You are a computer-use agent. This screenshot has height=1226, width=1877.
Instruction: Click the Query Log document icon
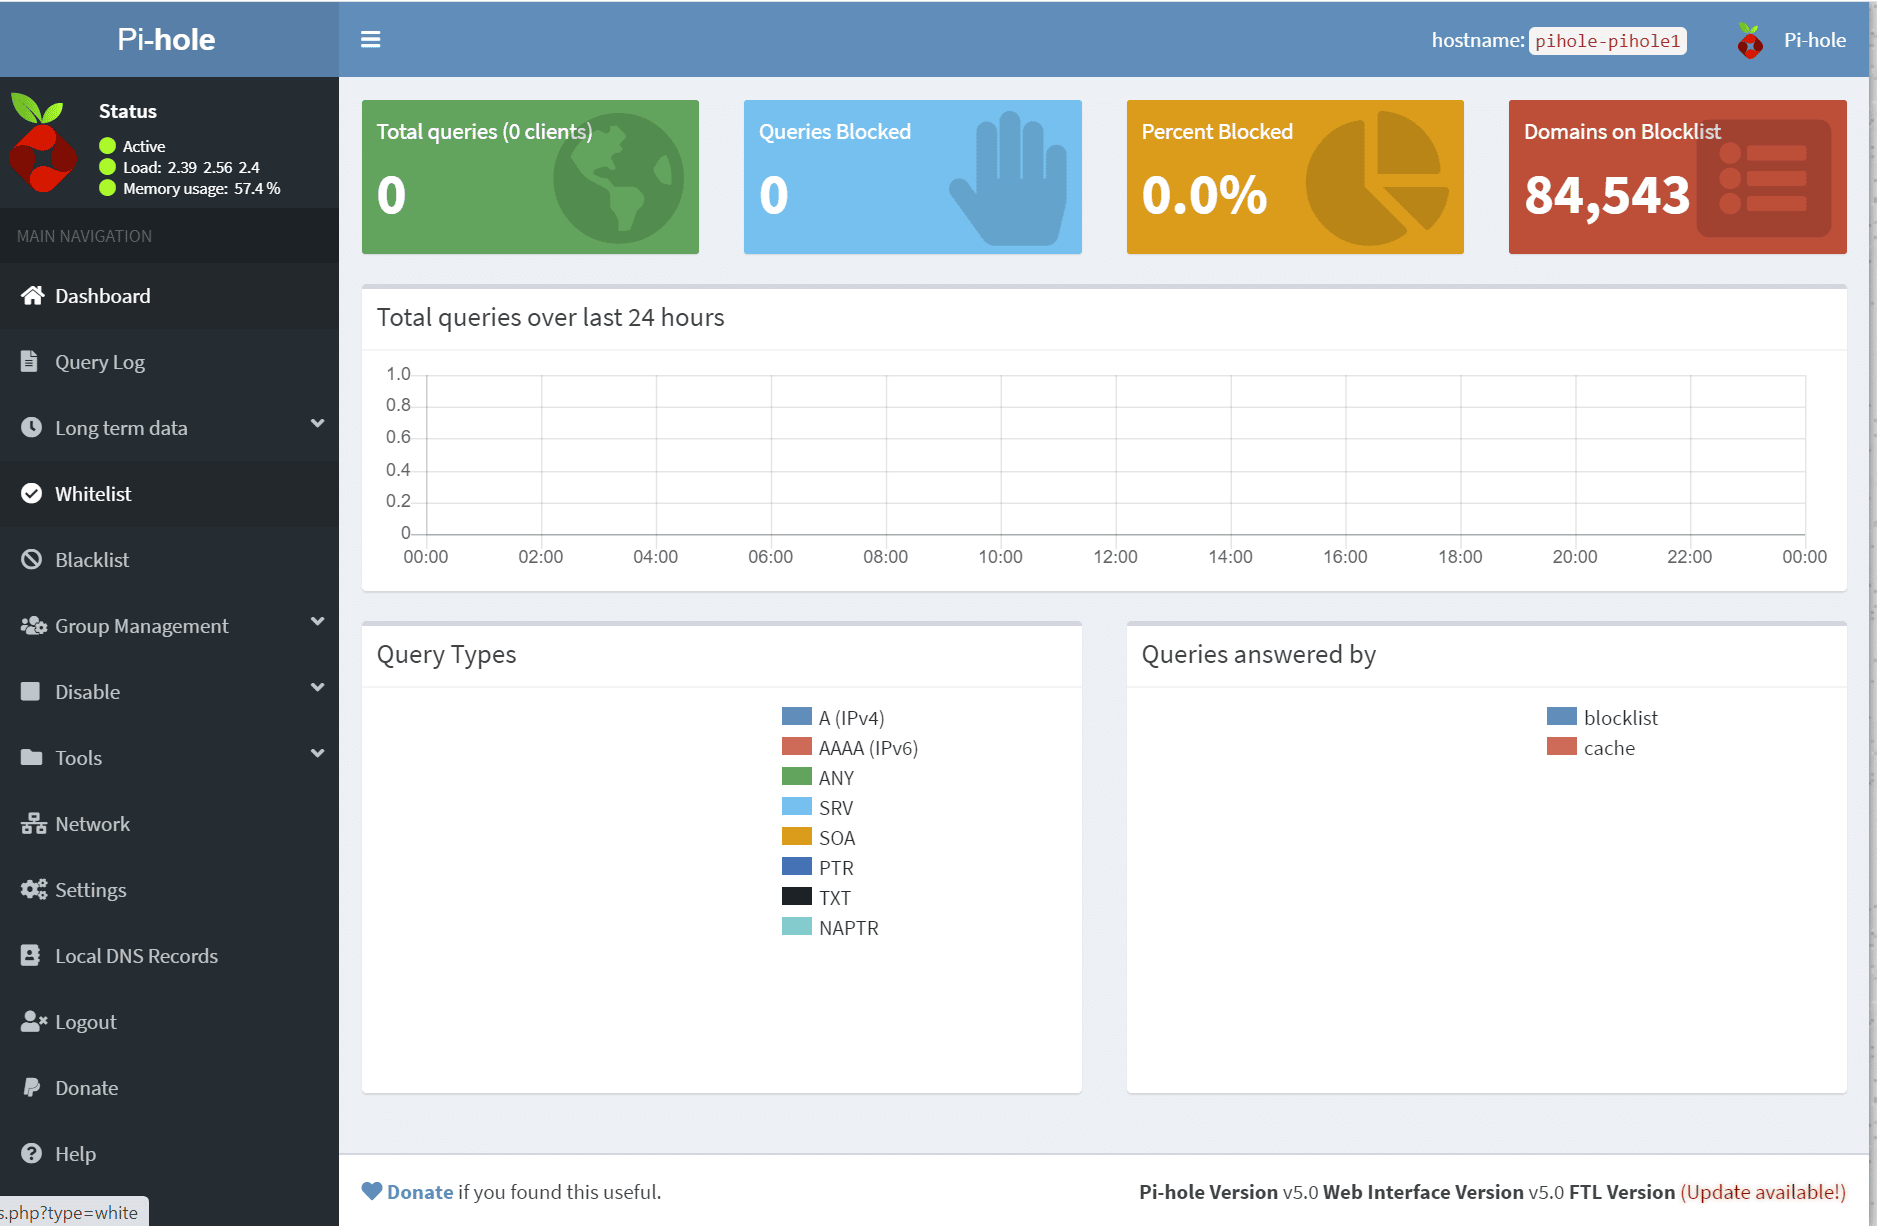click(x=30, y=362)
